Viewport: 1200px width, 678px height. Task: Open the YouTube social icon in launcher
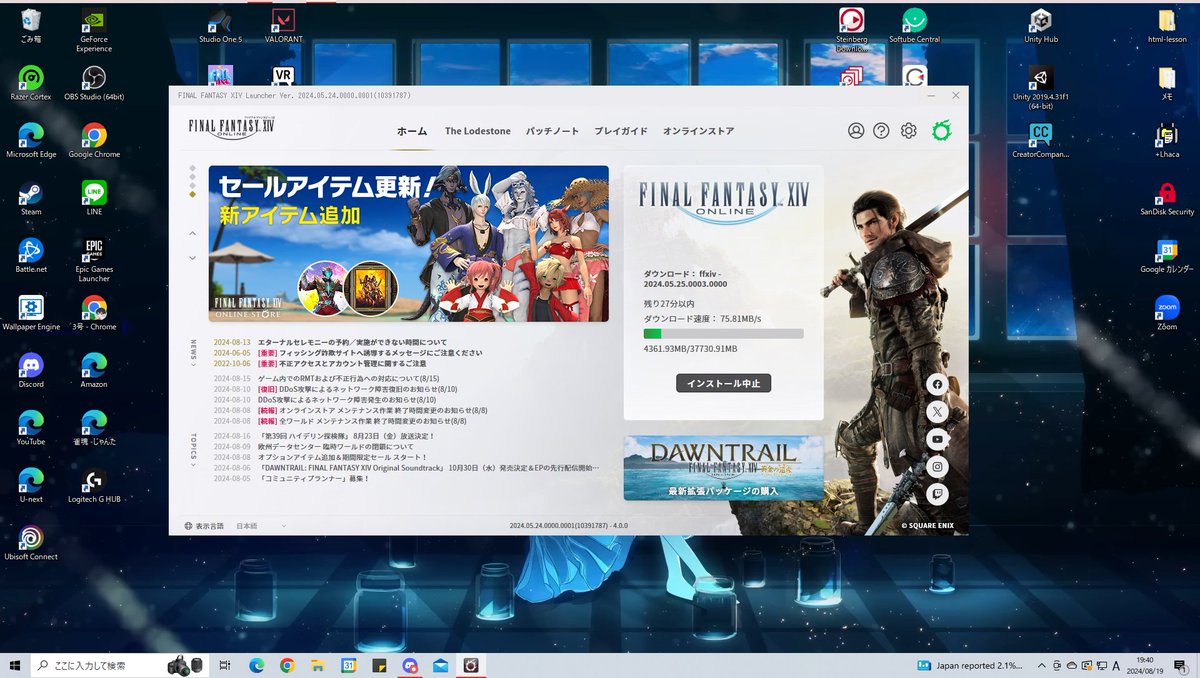point(937,439)
